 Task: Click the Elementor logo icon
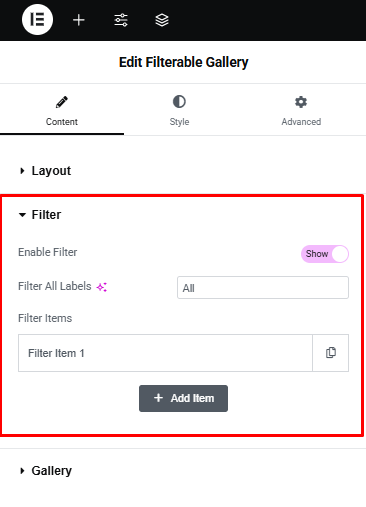tap(37, 20)
